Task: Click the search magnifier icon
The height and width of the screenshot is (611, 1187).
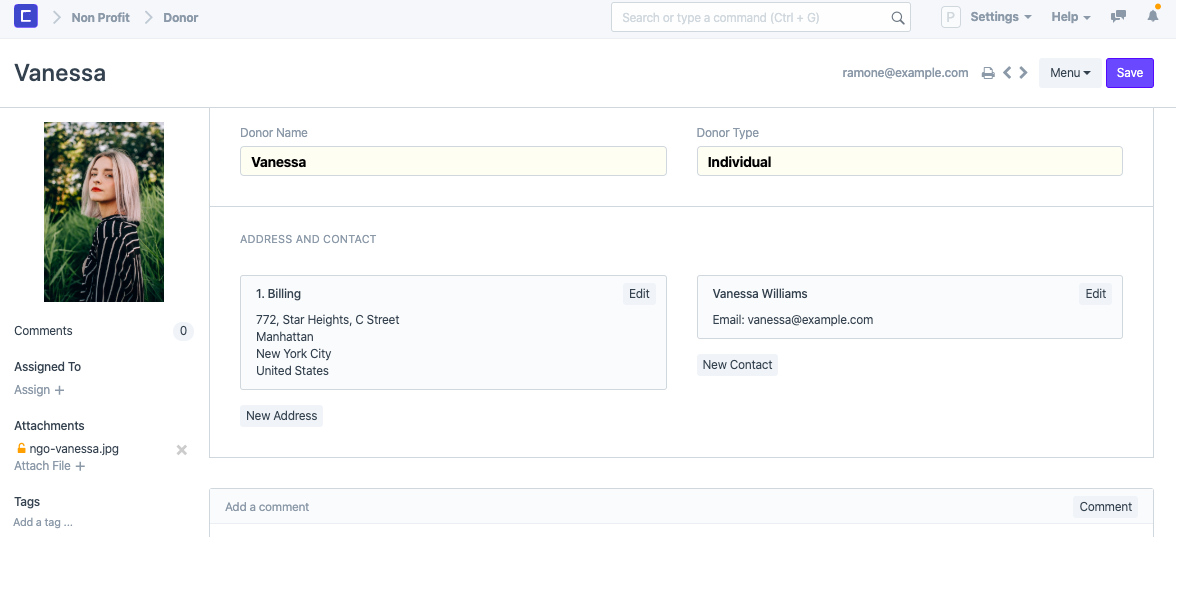Action: tap(898, 18)
